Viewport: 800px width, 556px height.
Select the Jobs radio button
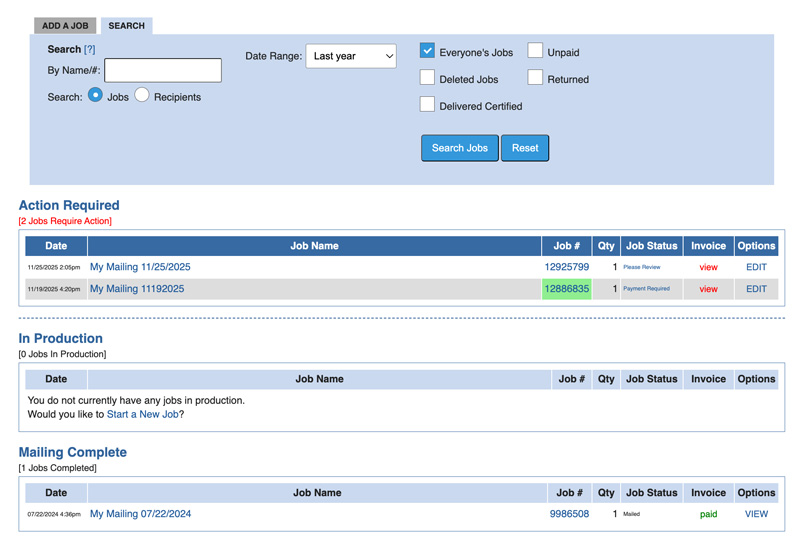point(96,95)
